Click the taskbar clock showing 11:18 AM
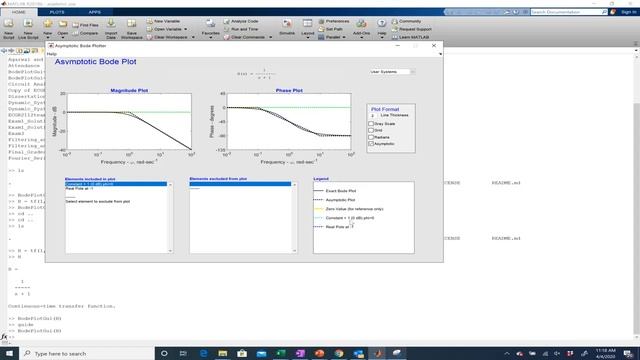The image size is (640, 360). (605, 353)
